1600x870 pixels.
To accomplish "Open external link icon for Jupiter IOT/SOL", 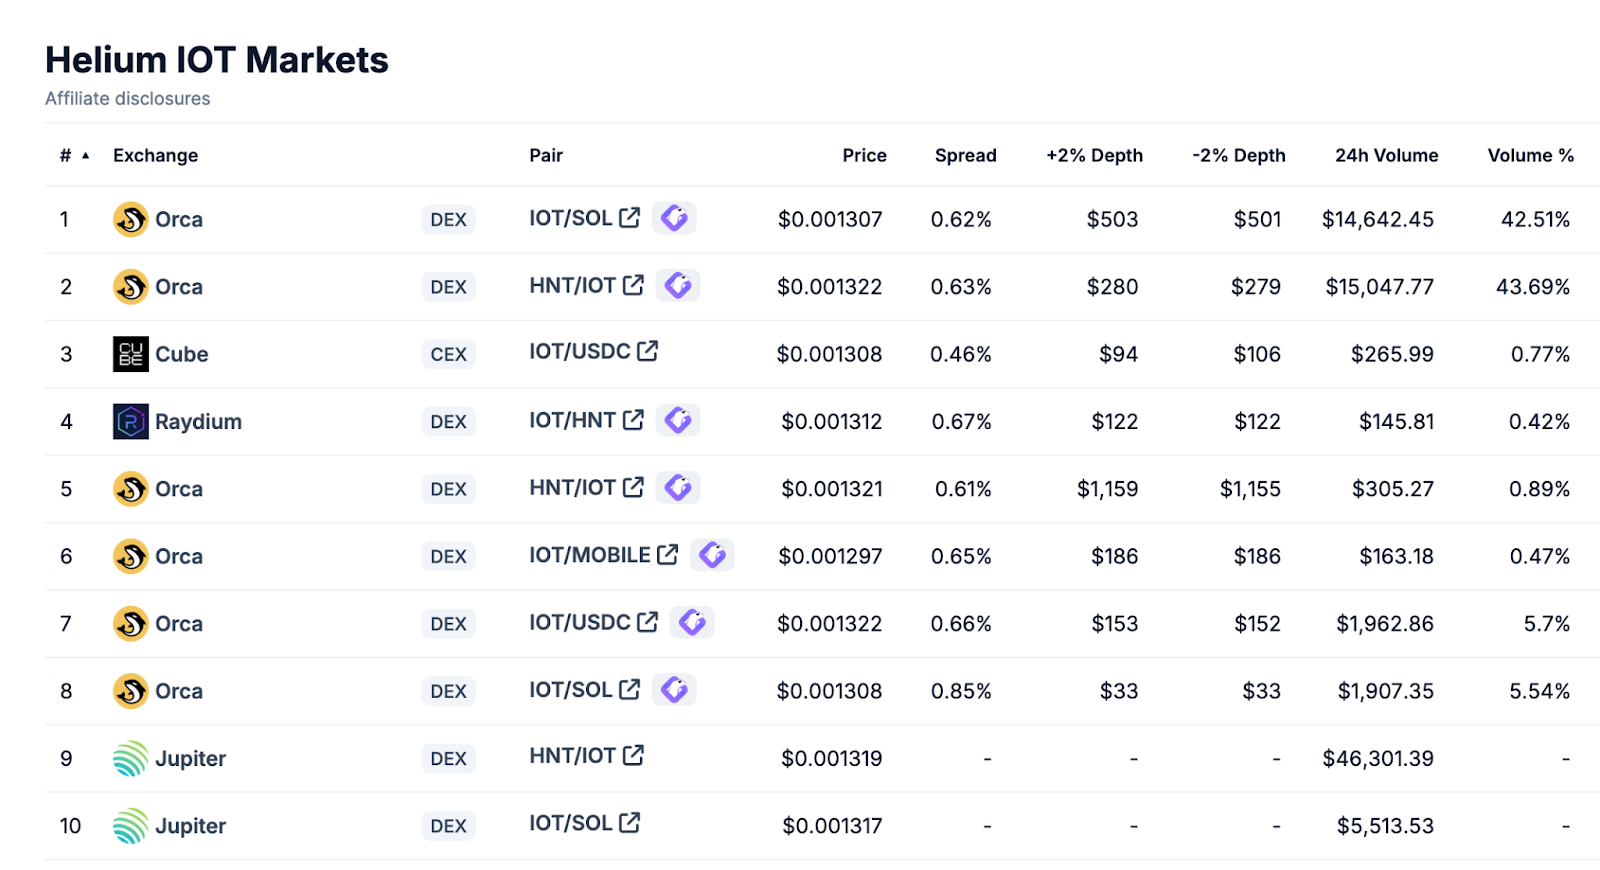I will pyautogui.click(x=629, y=823).
